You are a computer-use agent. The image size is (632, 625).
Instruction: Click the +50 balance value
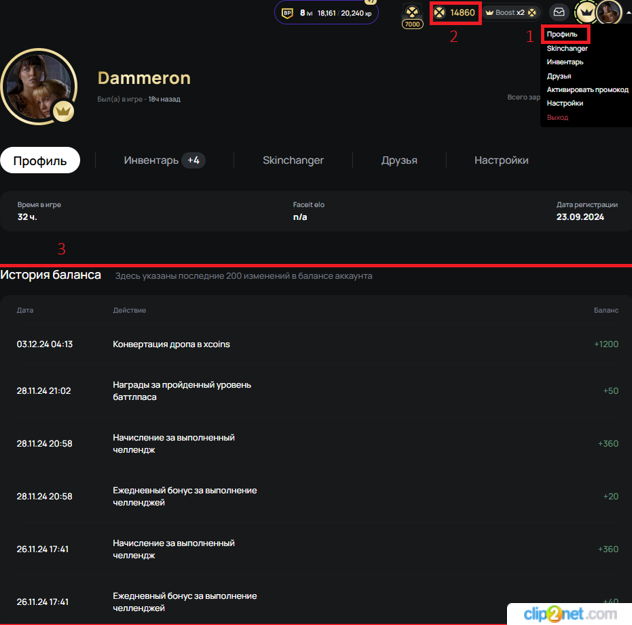click(611, 391)
